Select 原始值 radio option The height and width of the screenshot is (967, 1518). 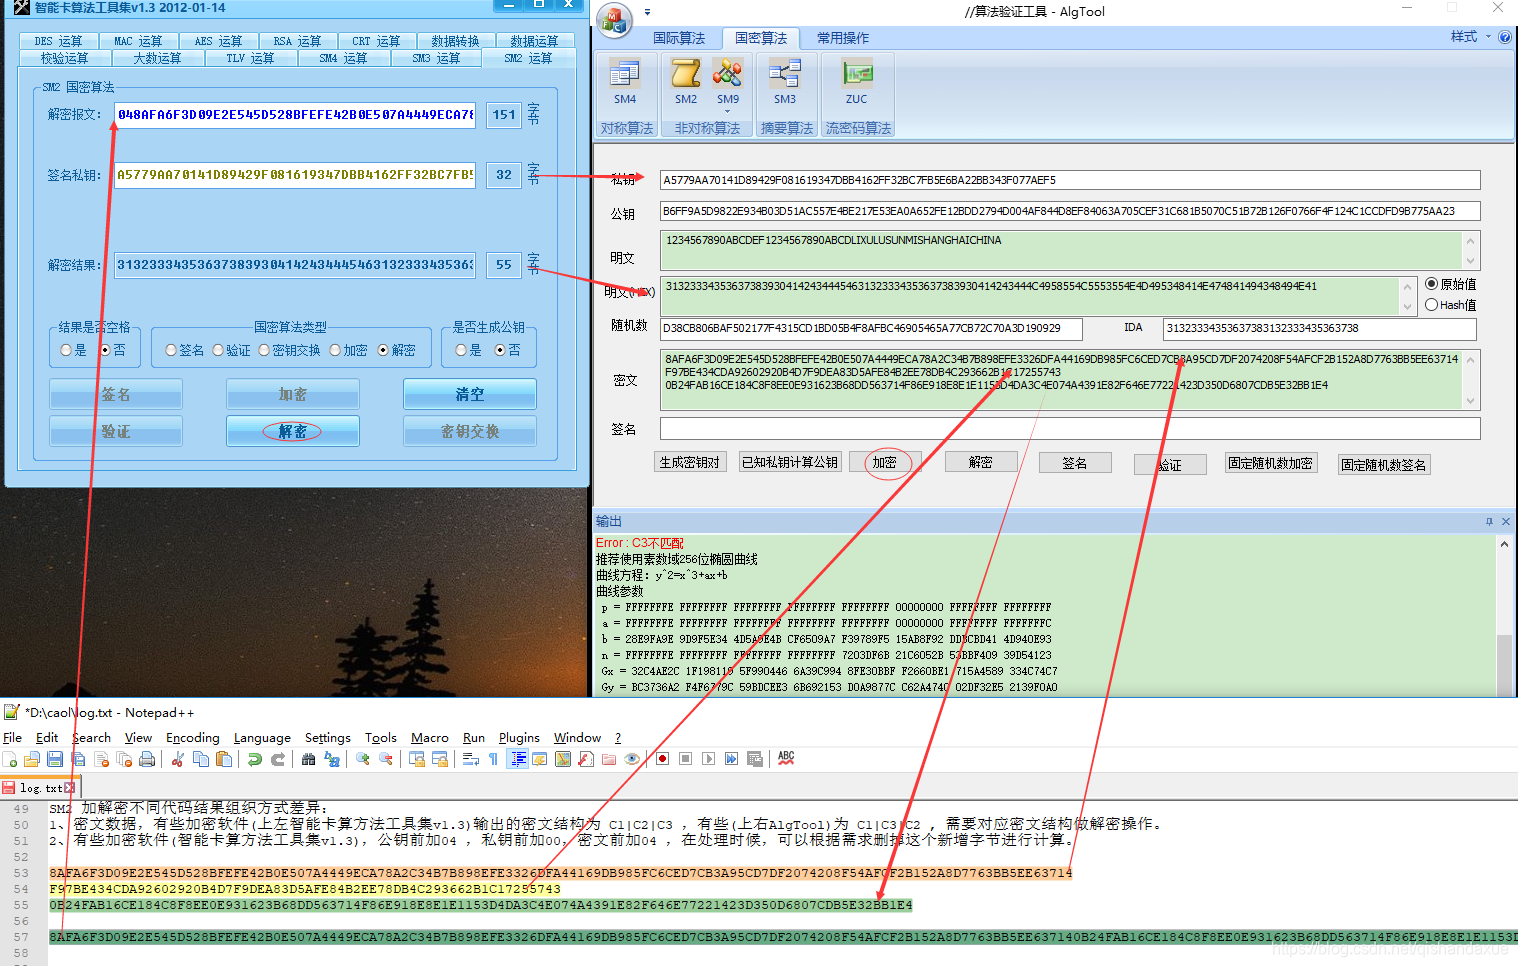click(x=1450, y=284)
